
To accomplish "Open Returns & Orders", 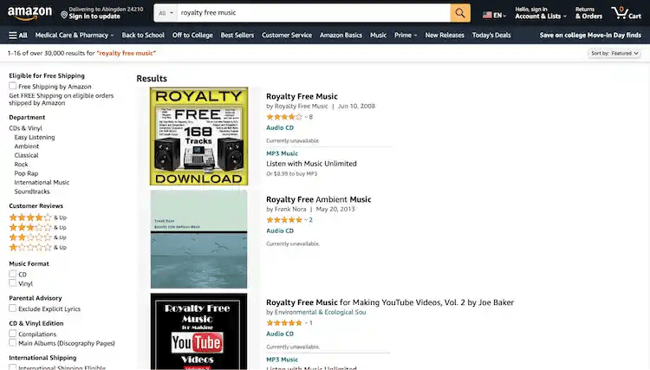I will pos(589,13).
